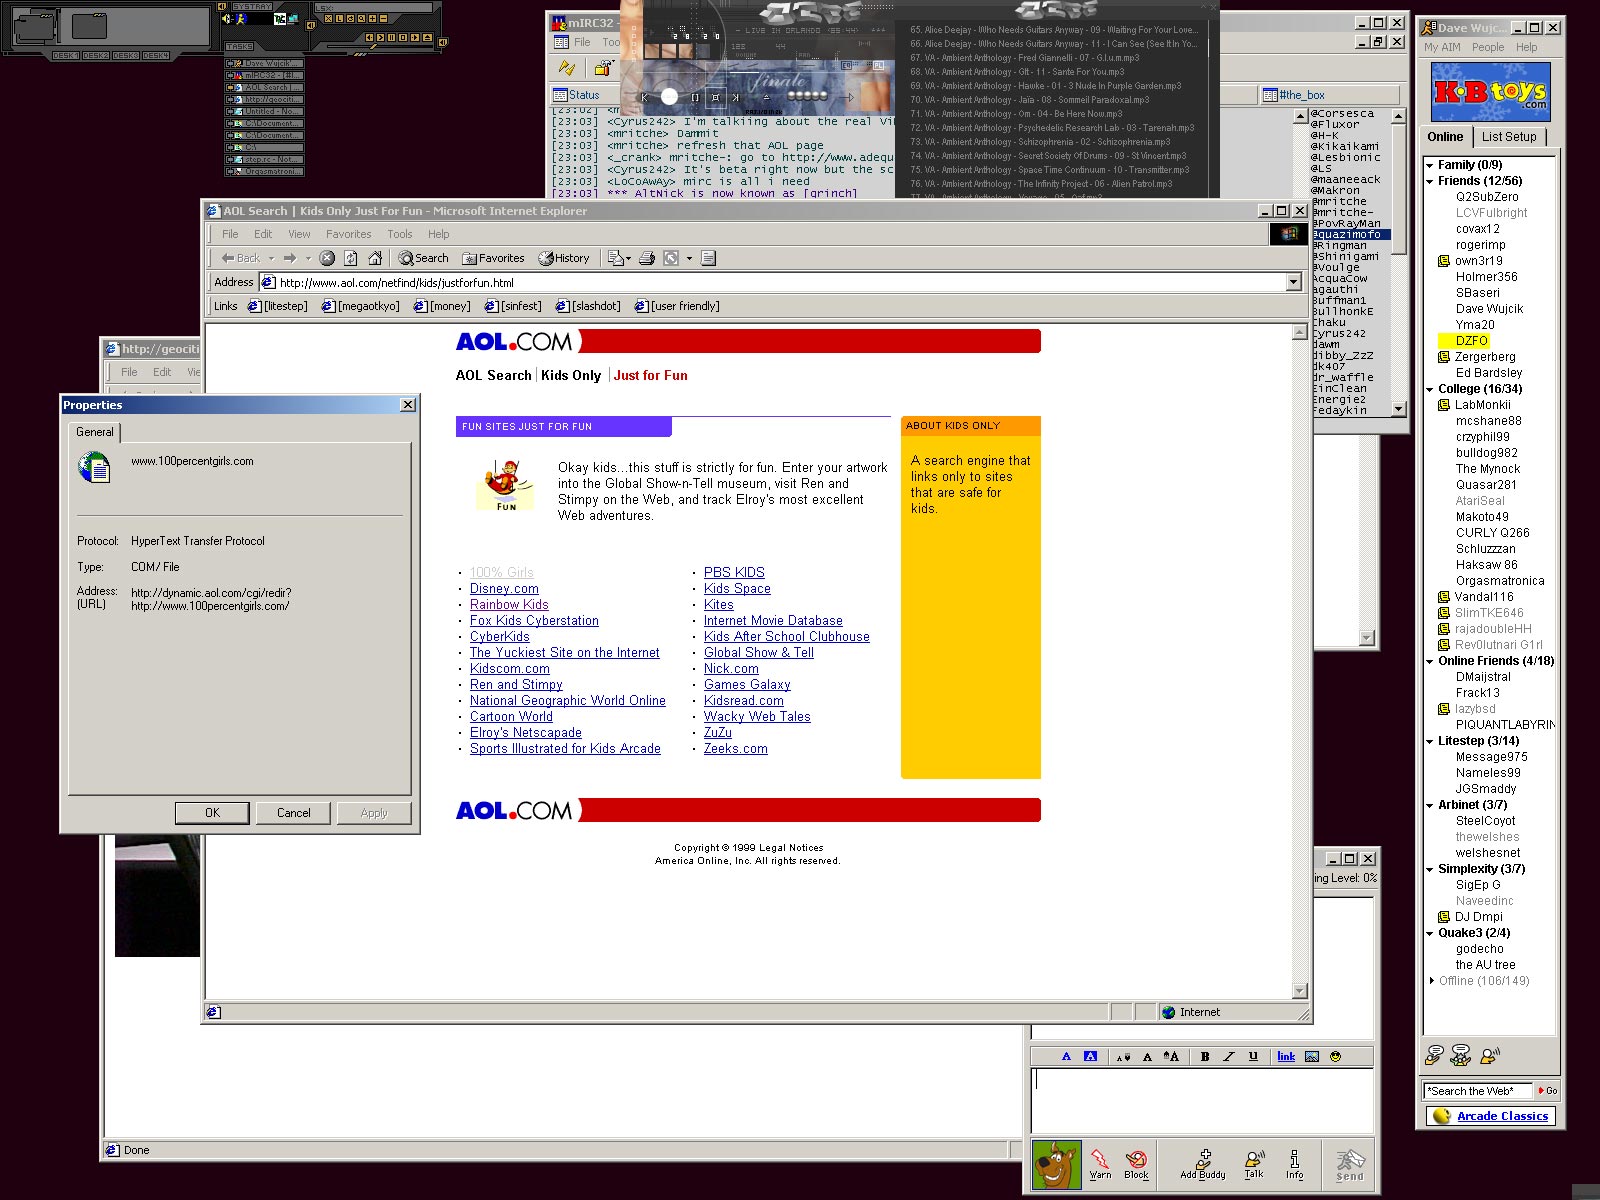This screenshot has width=1600, height=1200.
Task: Click the Talk icon in the IM window
Action: click(1254, 1165)
